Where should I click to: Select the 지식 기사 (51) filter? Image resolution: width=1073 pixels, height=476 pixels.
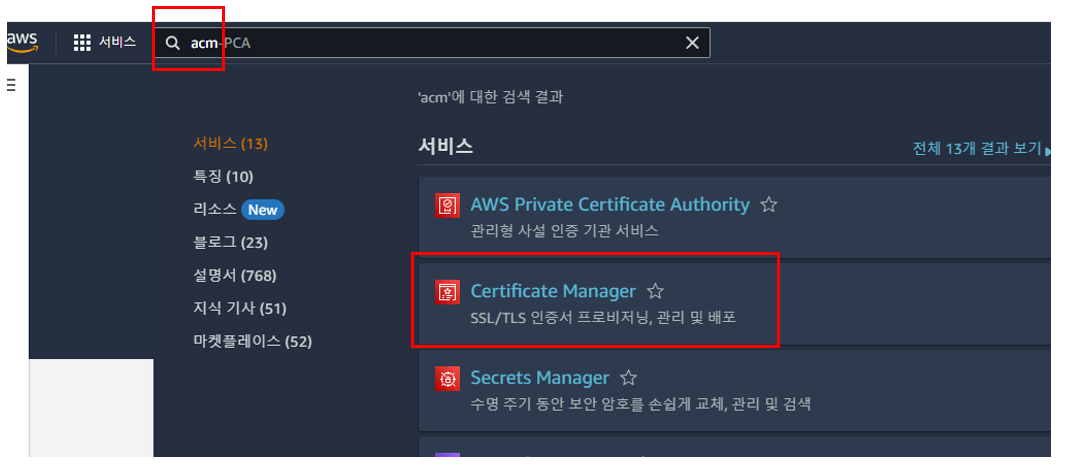coord(240,308)
